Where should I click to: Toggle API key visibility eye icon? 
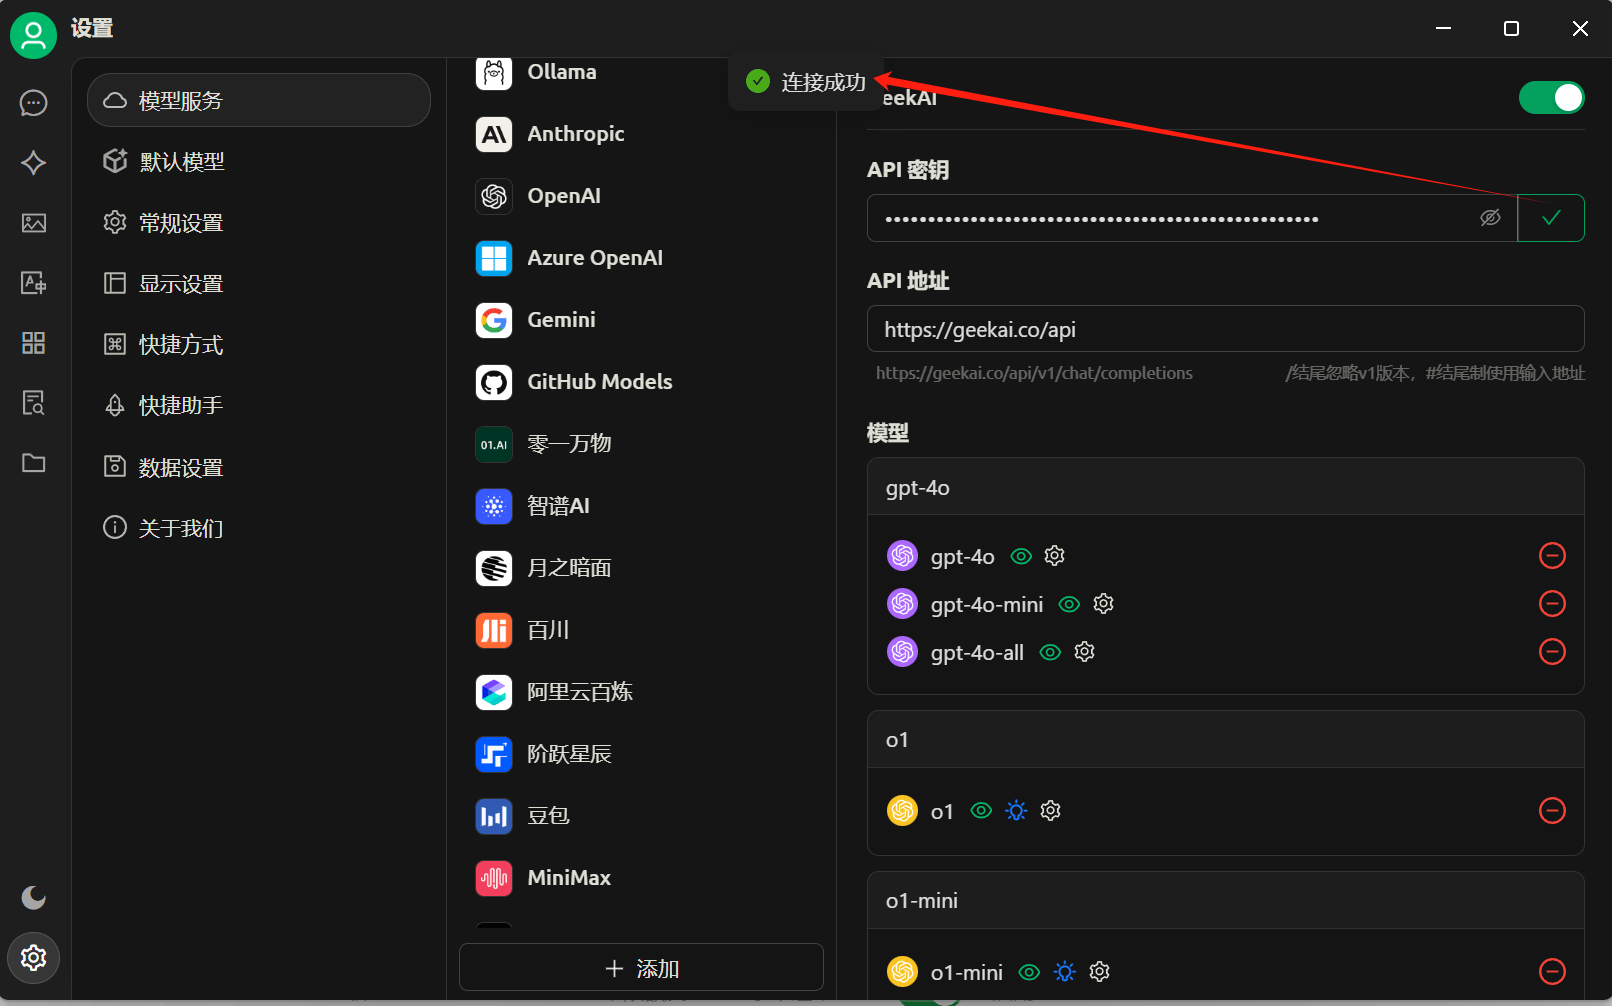click(1490, 218)
